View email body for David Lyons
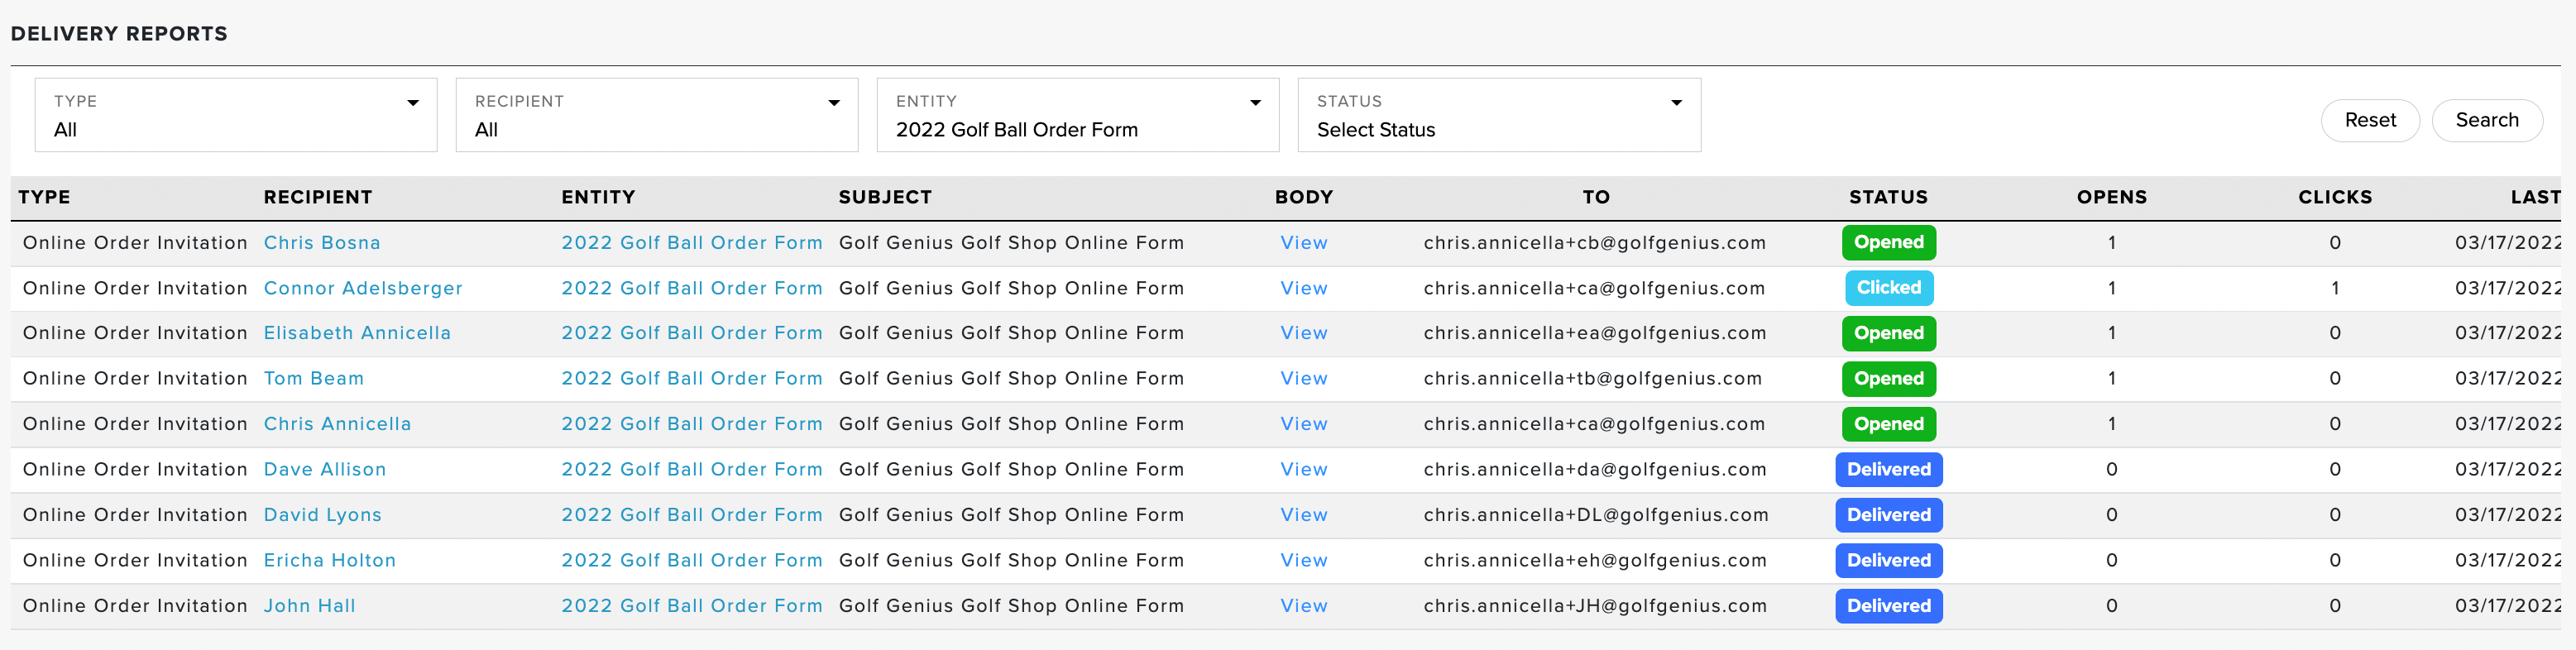The image size is (2576, 650). [x=1304, y=515]
